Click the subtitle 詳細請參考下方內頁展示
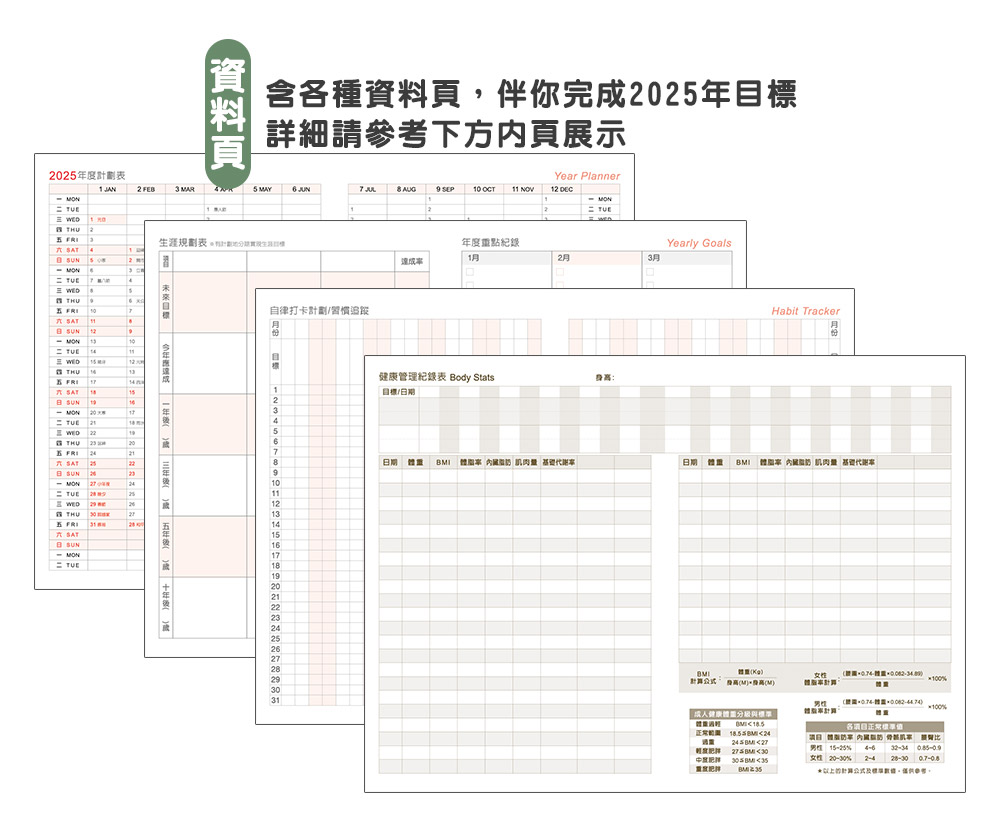The width and height of the screenshot is (1000, 821). click(x=446, y=134)
